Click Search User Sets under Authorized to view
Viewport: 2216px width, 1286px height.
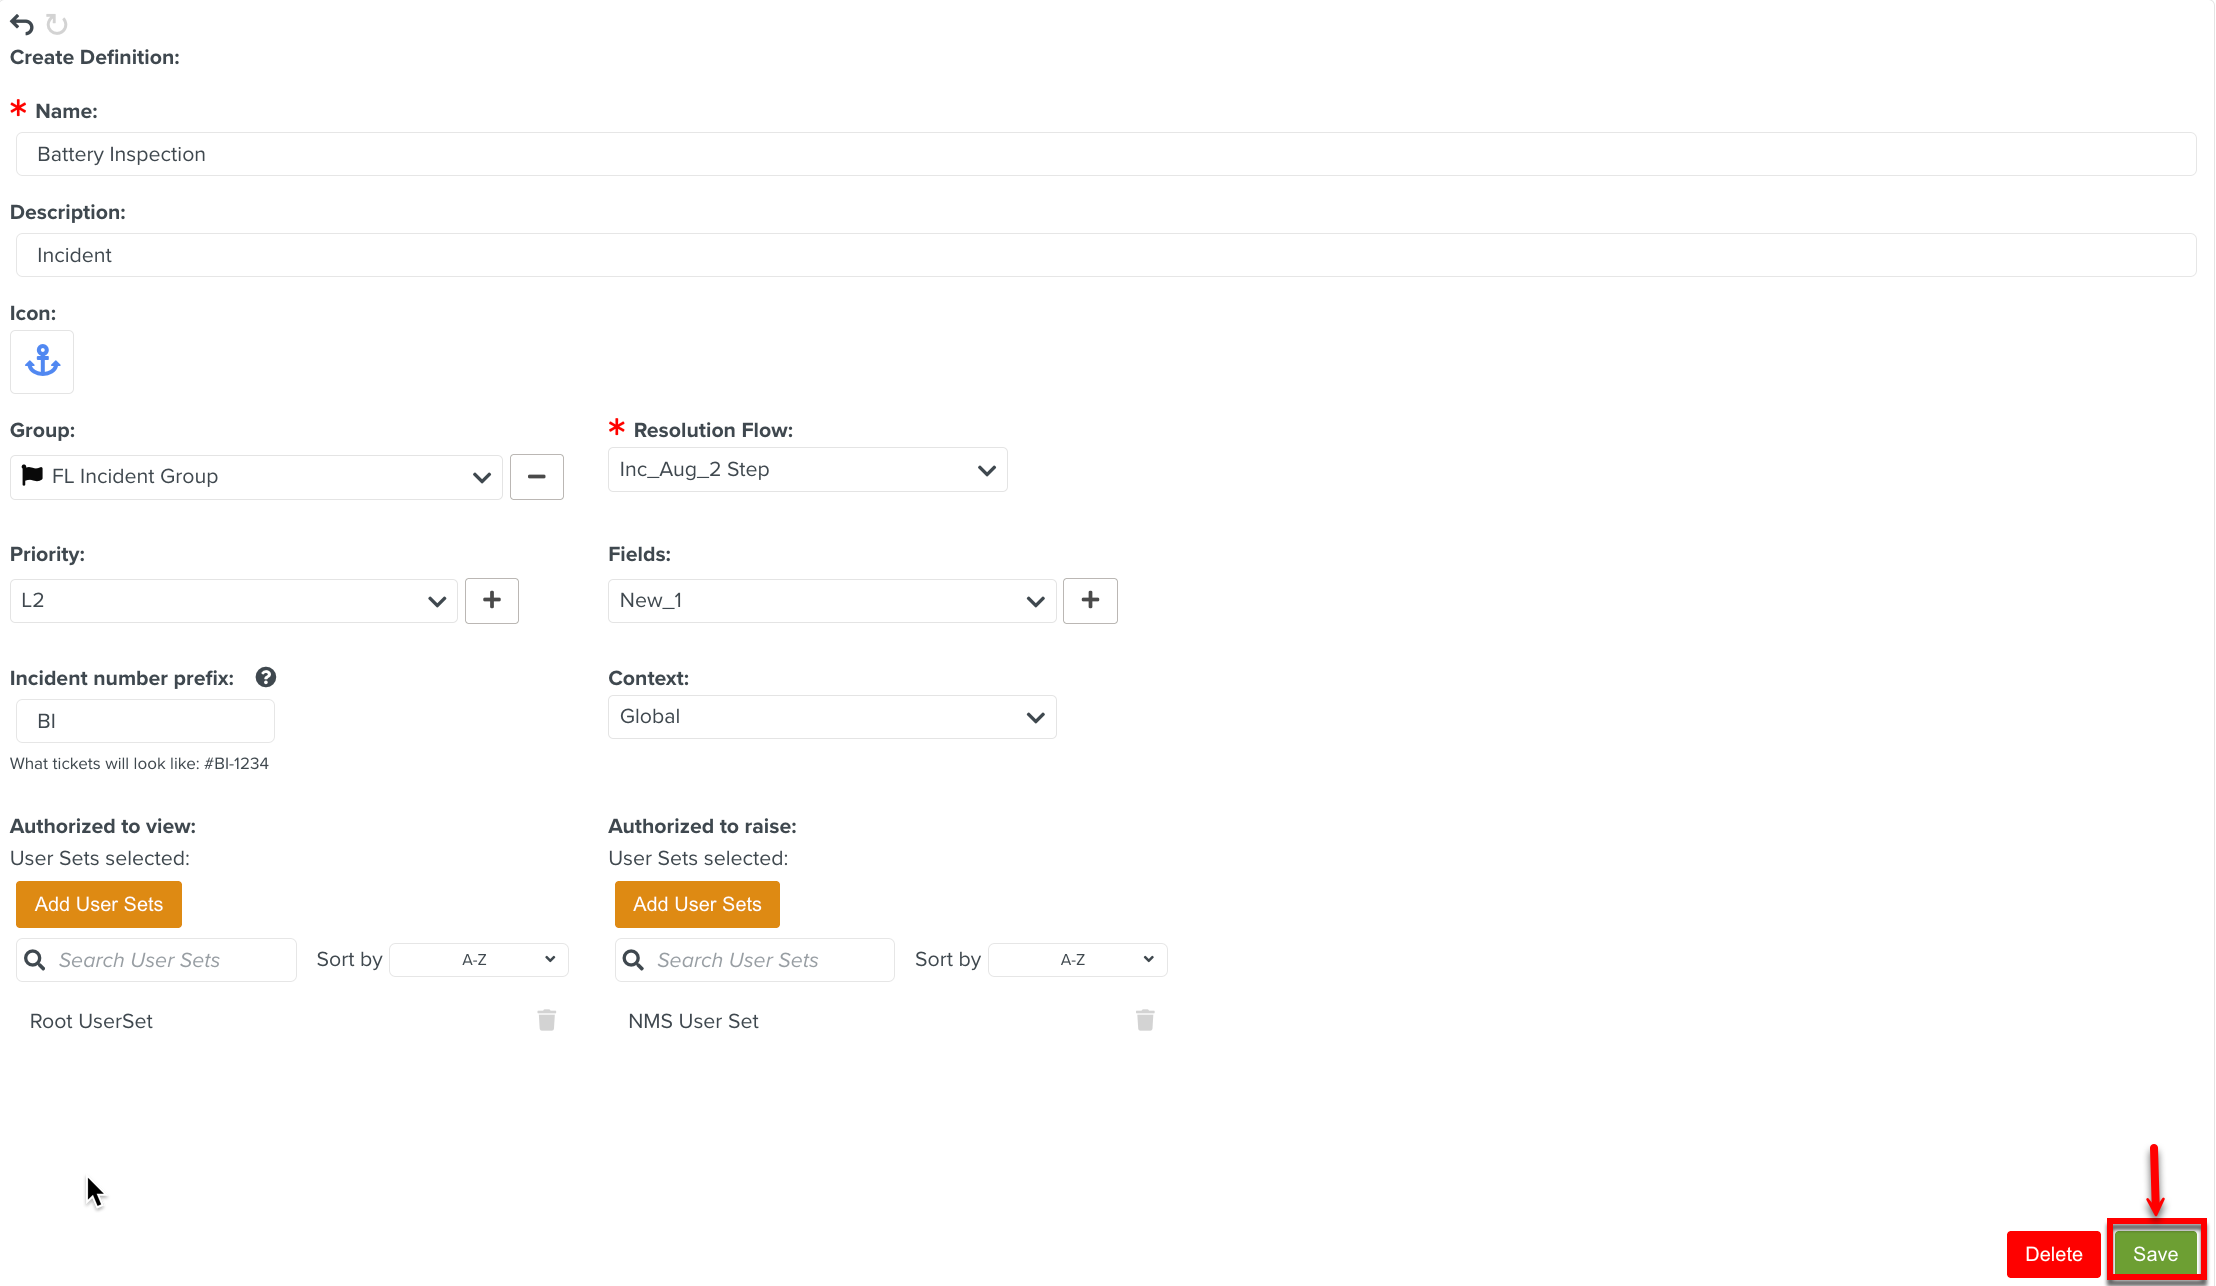[x=170, y=960]
